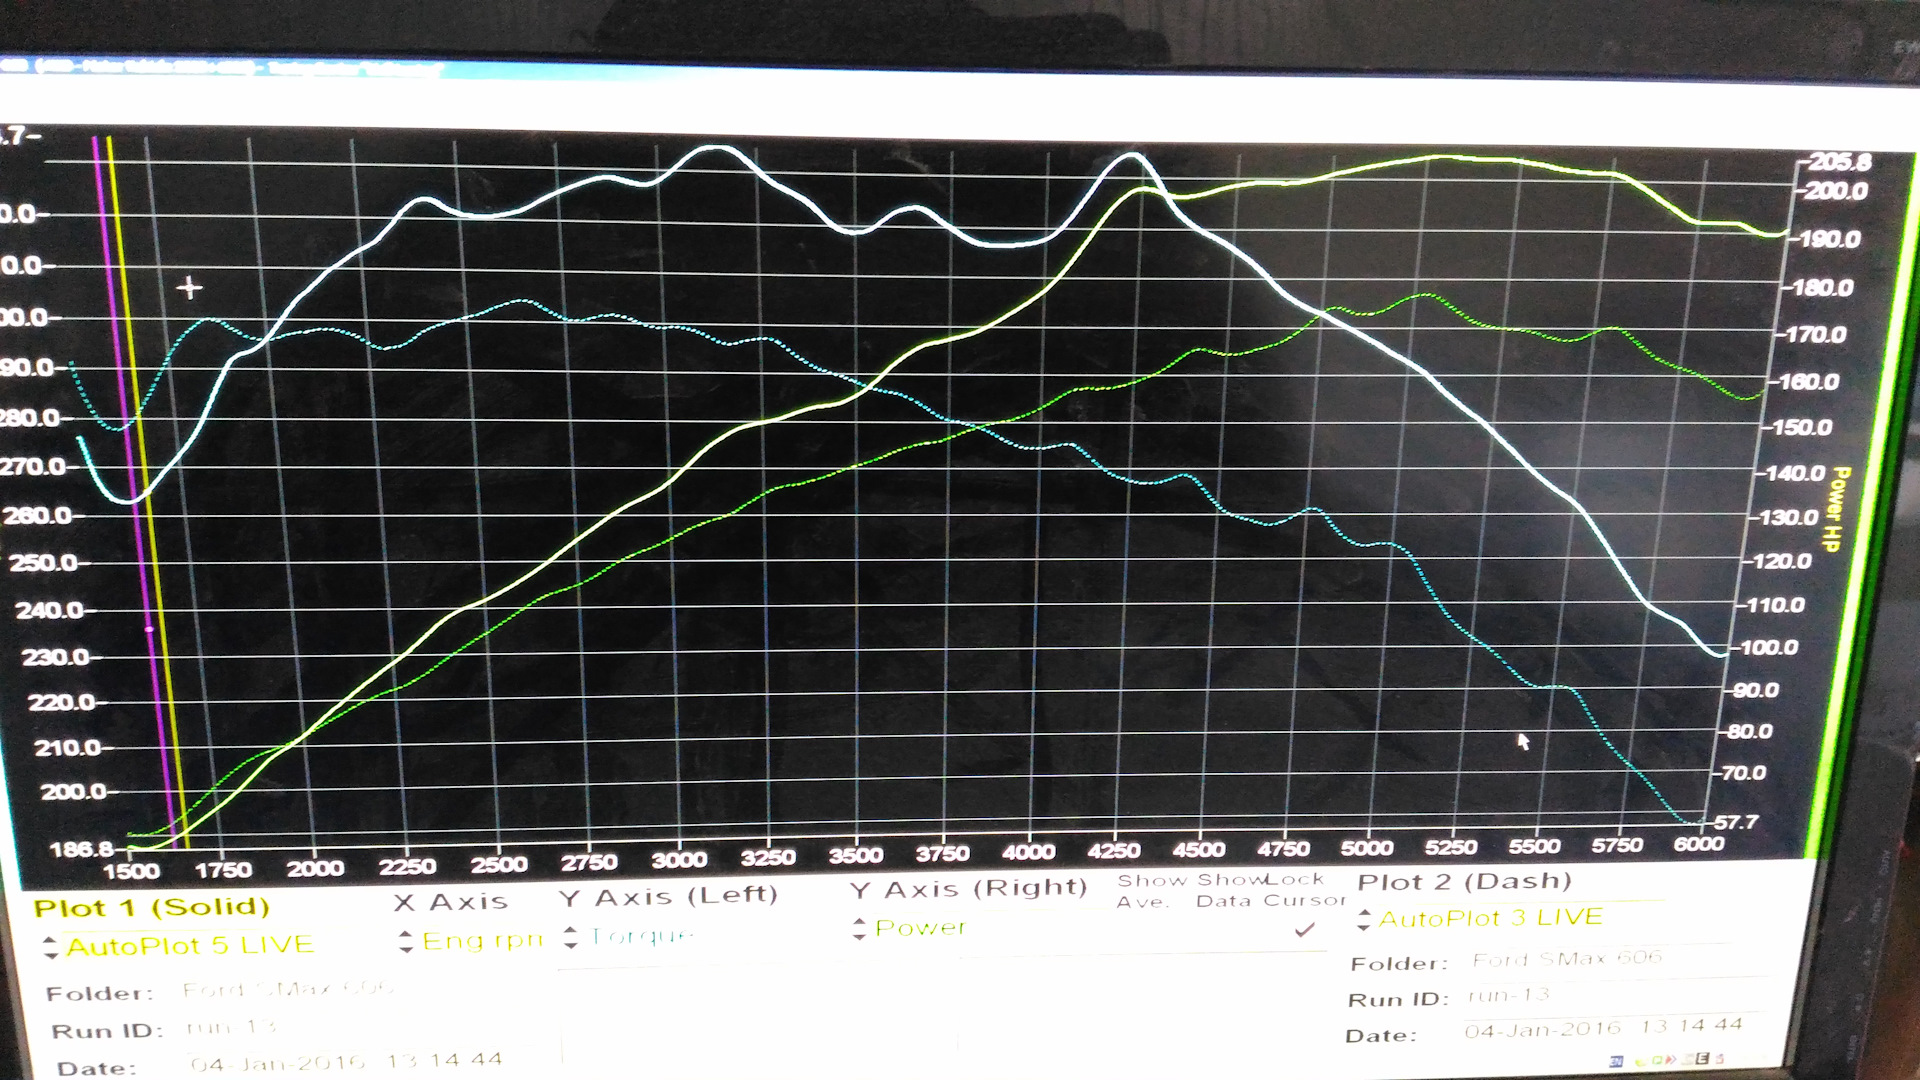This screenshot has width=1920, height=1080.
Task: Click the Plot 2 (Dash) heading
Action: point(1465,882)
